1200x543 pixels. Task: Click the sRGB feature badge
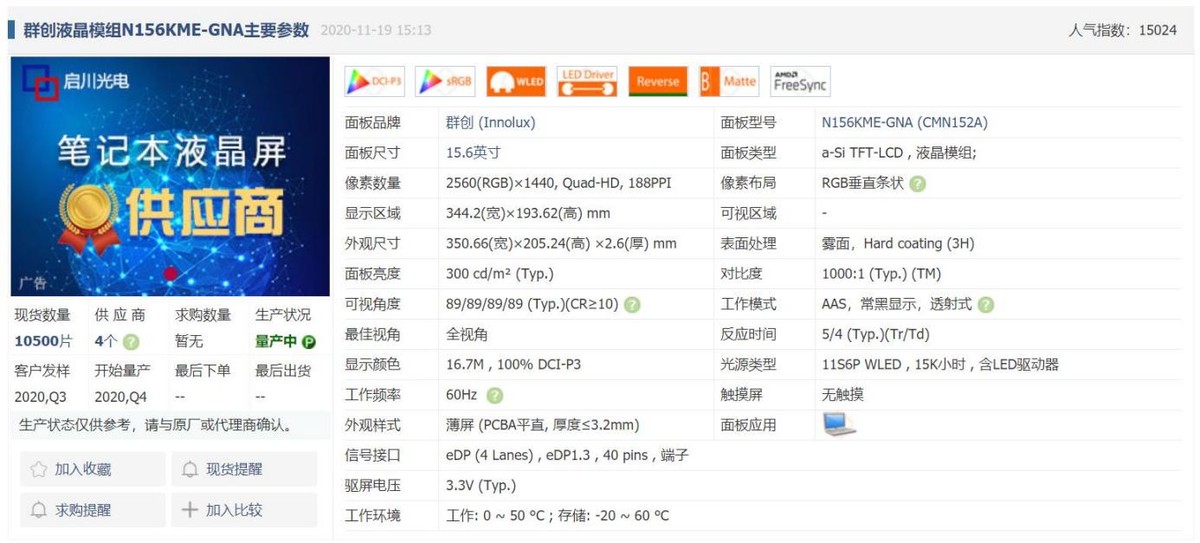(x=446, y=82)
